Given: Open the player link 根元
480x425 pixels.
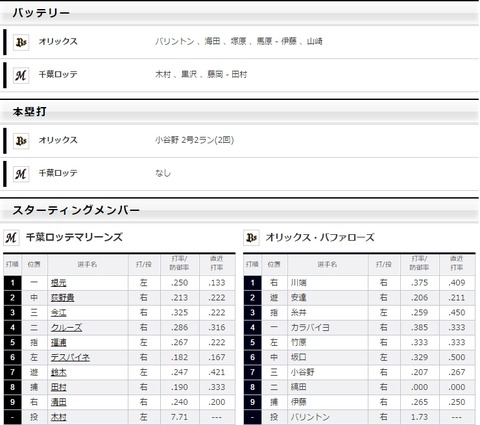Looking at the screenshot, I should point(59,283).
